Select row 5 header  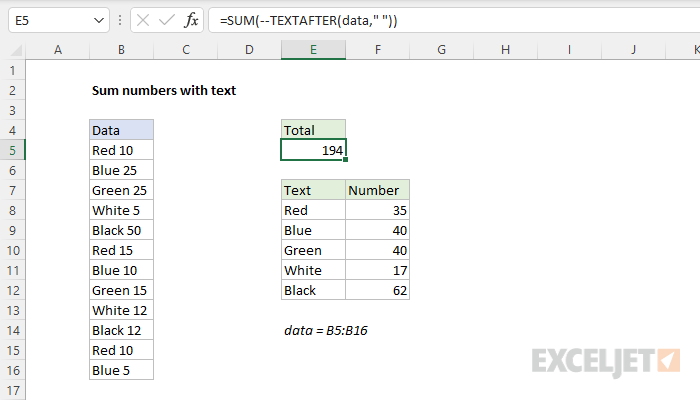click(x=12, y=150)
